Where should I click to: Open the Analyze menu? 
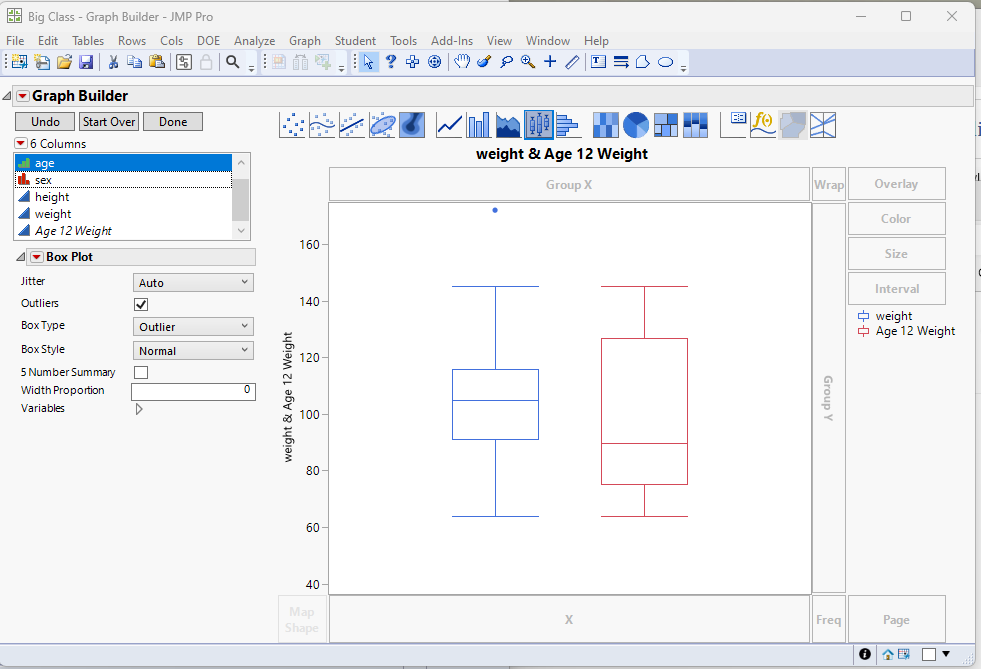tap(254, 41)
